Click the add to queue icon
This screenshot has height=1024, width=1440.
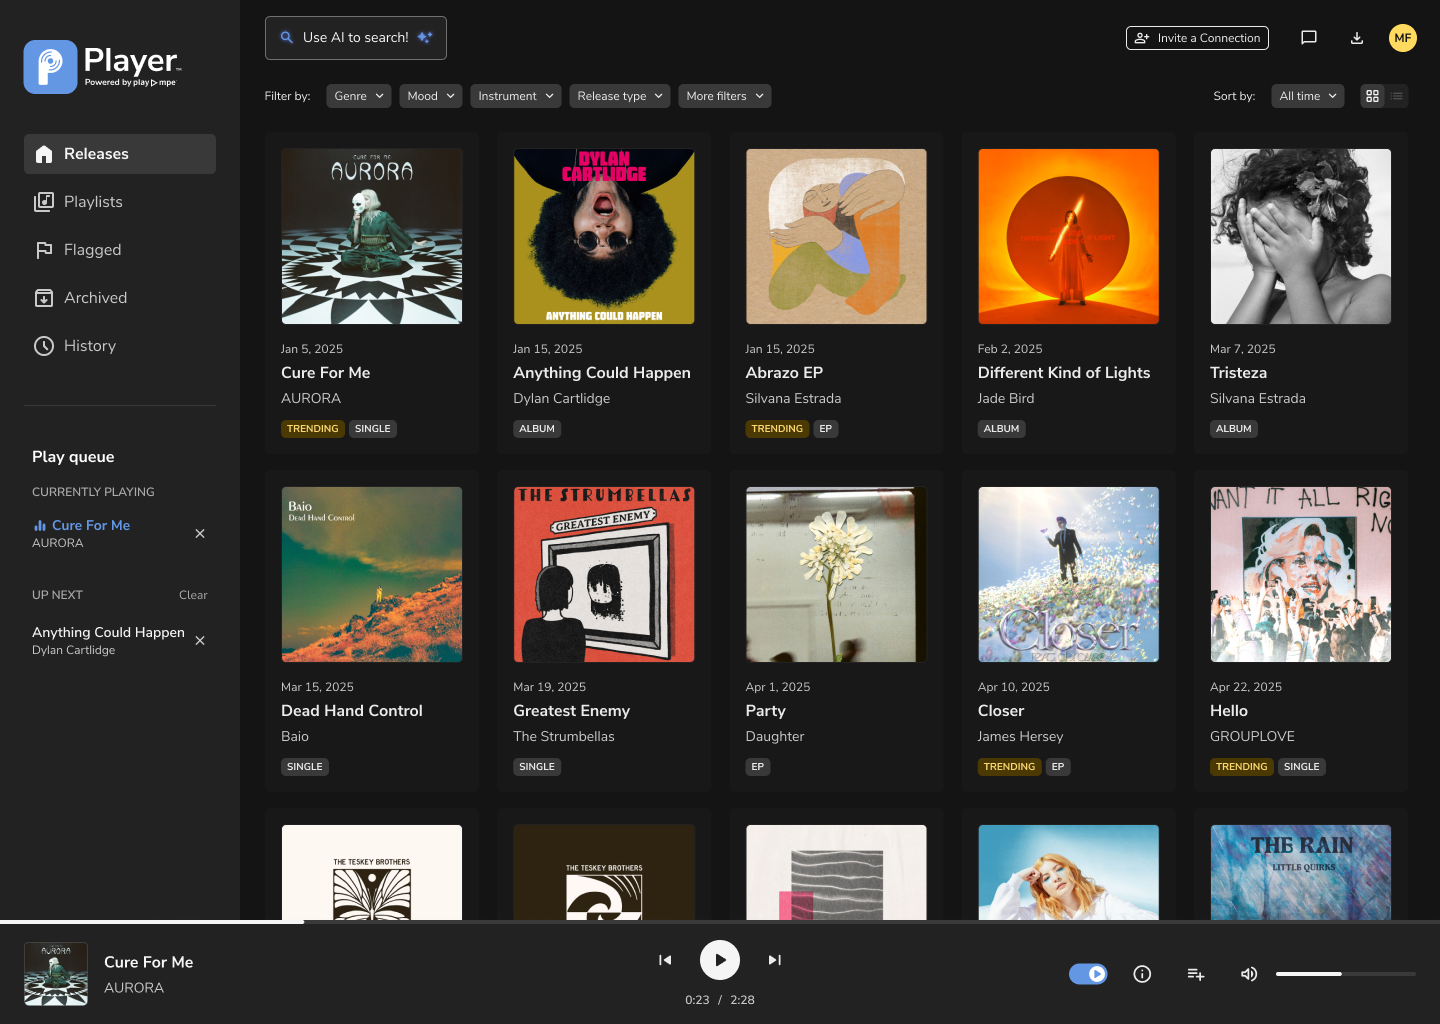(x=1195, y=974)
